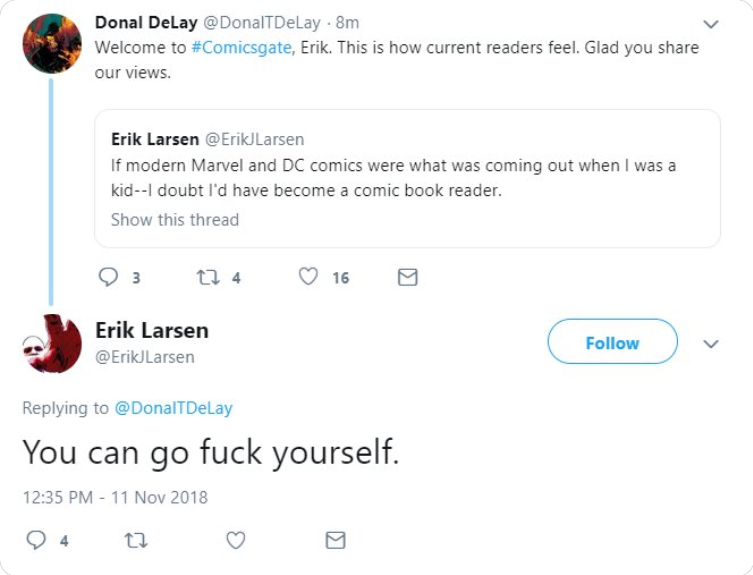Open Erik Larsen's name in main tweet
Viewport: 753px width, 575px height.
152,330
